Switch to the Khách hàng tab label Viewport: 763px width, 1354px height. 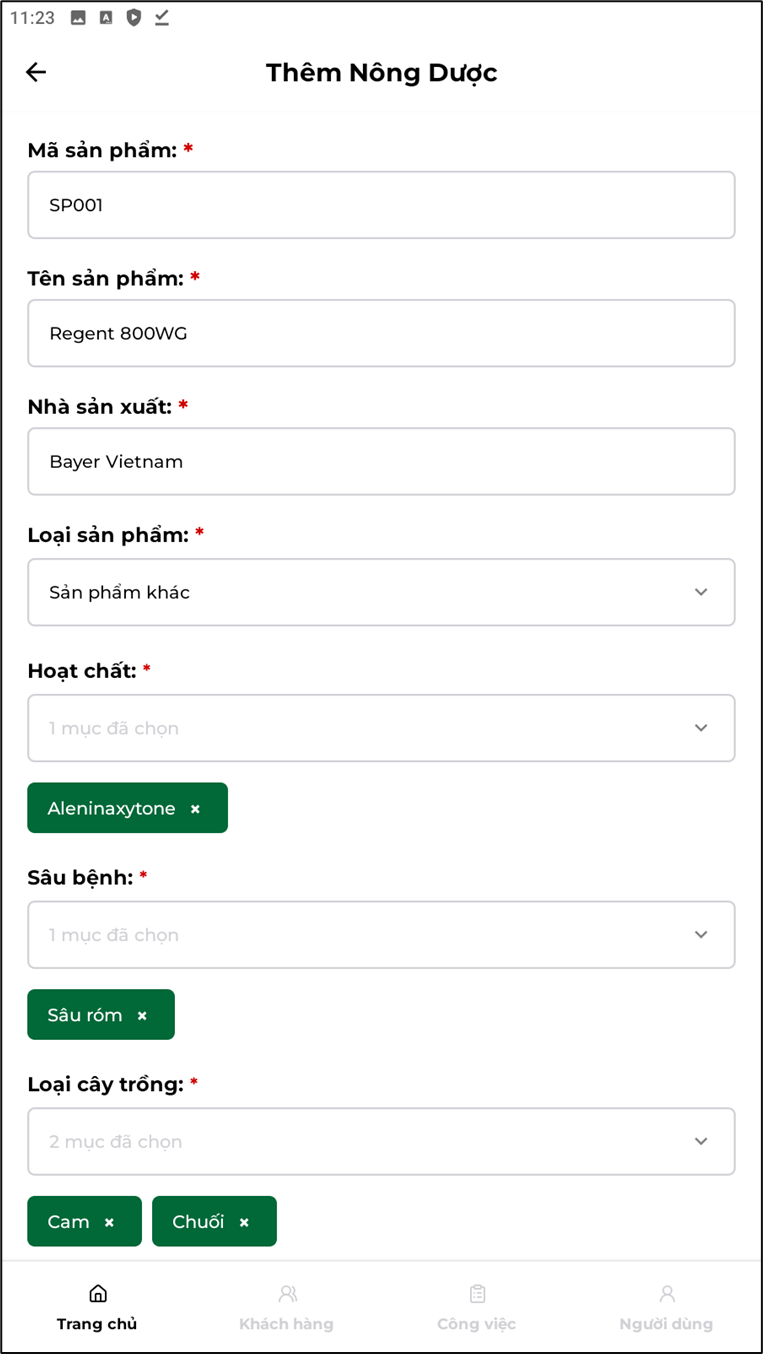tap(286, 1324)
